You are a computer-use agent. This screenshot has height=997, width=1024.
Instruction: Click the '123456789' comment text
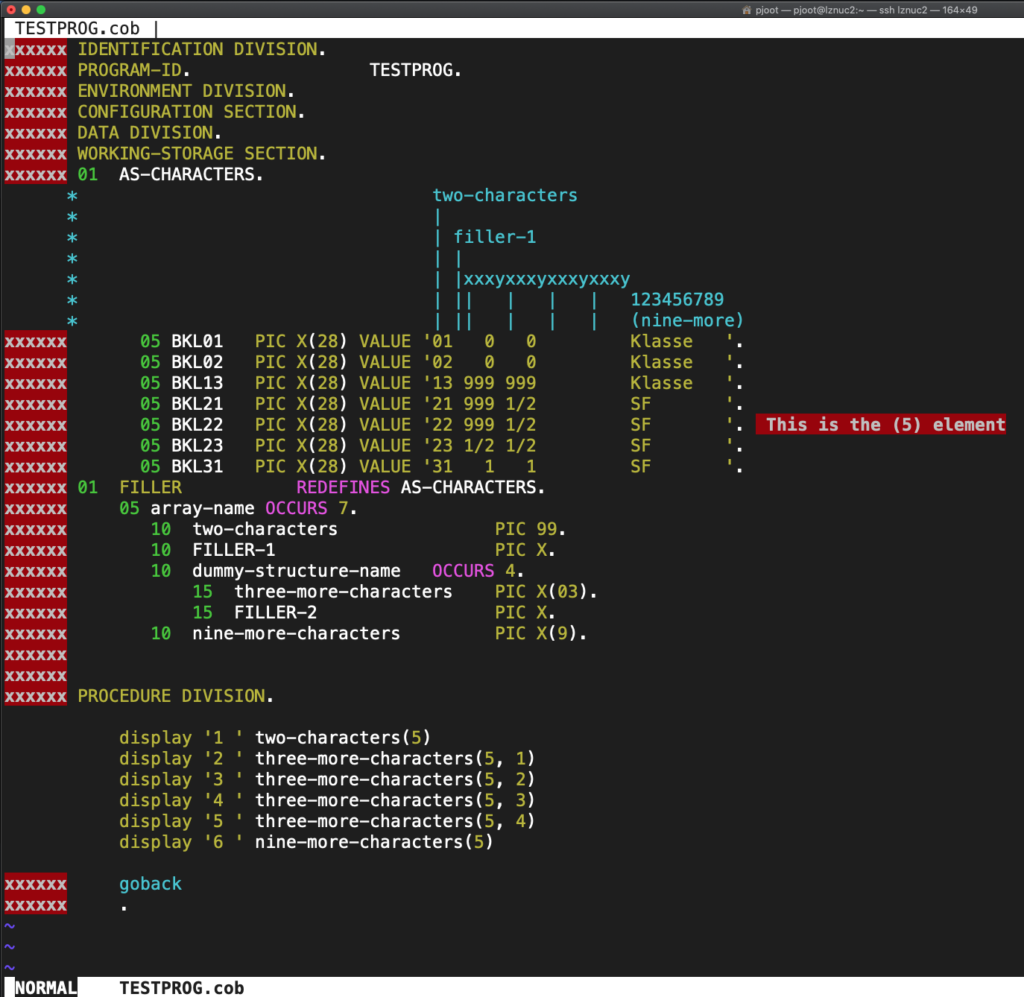click(x=677, y=300)
